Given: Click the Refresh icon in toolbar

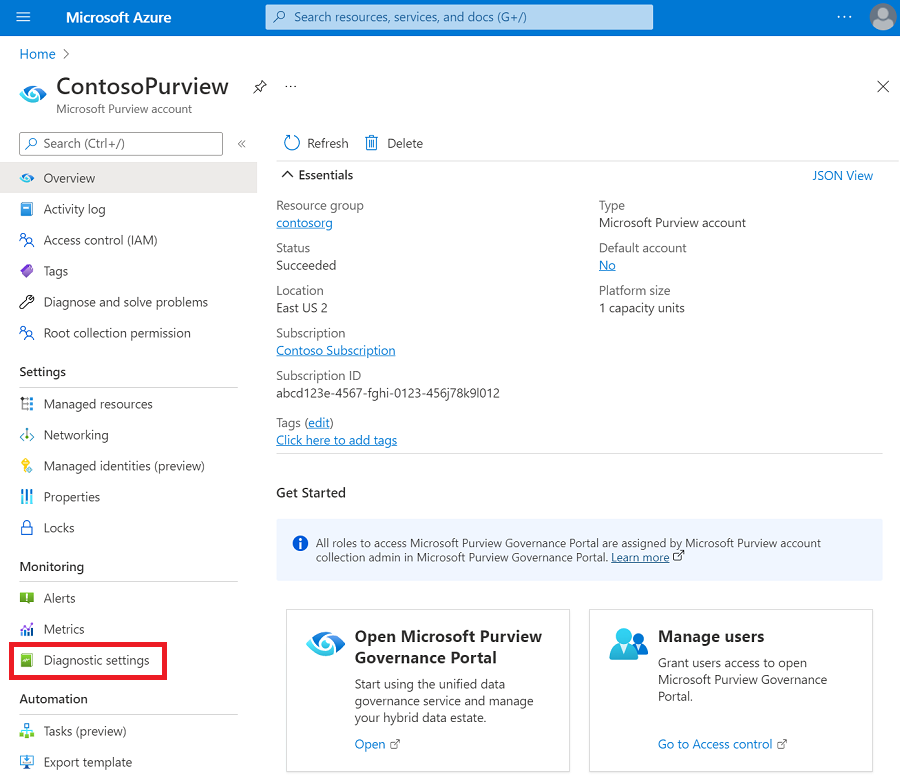Looking at the screenshot, I should pos(292,143).
